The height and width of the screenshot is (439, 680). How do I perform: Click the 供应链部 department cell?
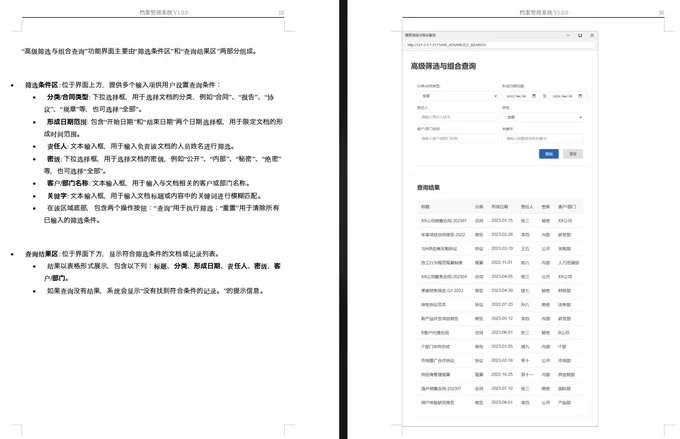566,374
